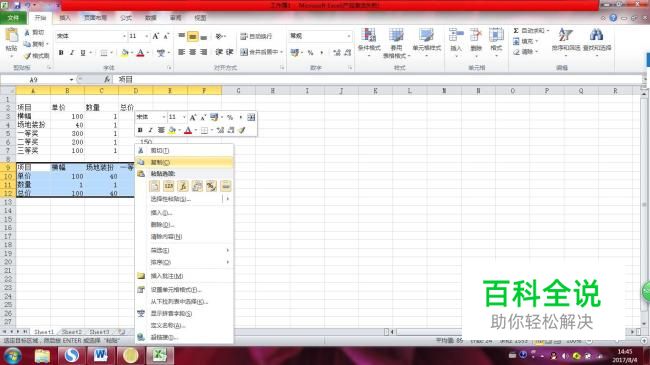Select Cut (剪切) in the context menu
The width and height of the screenshot is (650, 365).
(184, 151)
